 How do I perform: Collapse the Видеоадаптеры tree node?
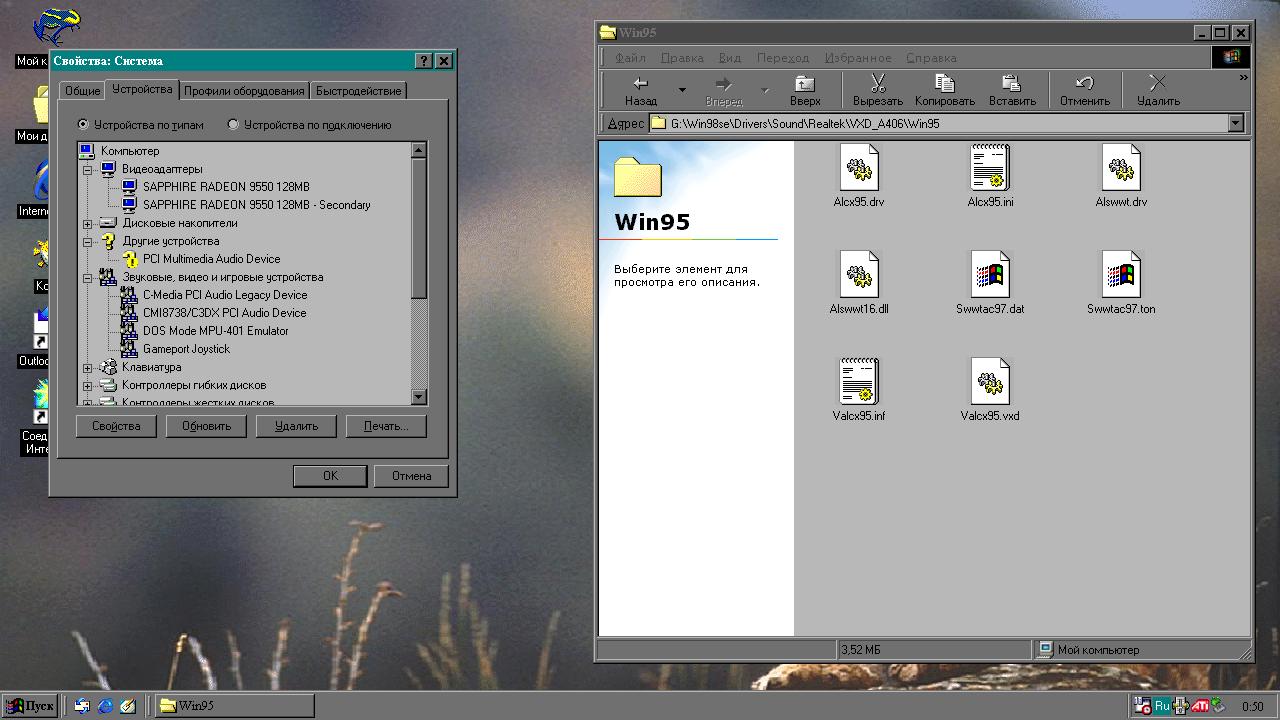[x=88, y=169]
